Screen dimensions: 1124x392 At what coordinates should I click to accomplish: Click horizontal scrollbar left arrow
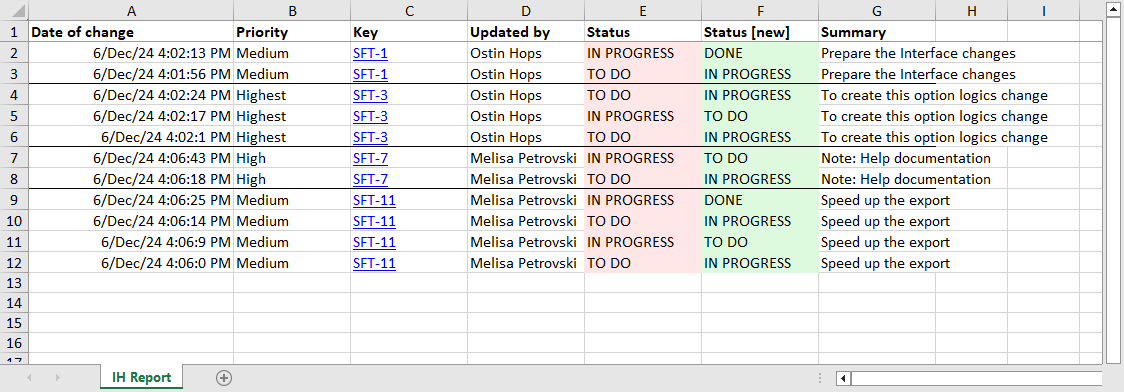click(844, 378)
